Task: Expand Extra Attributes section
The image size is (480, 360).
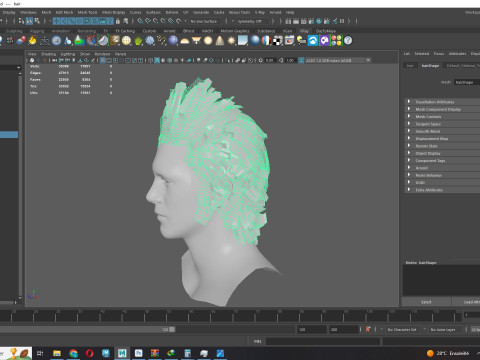Action: tap(442, 190)
